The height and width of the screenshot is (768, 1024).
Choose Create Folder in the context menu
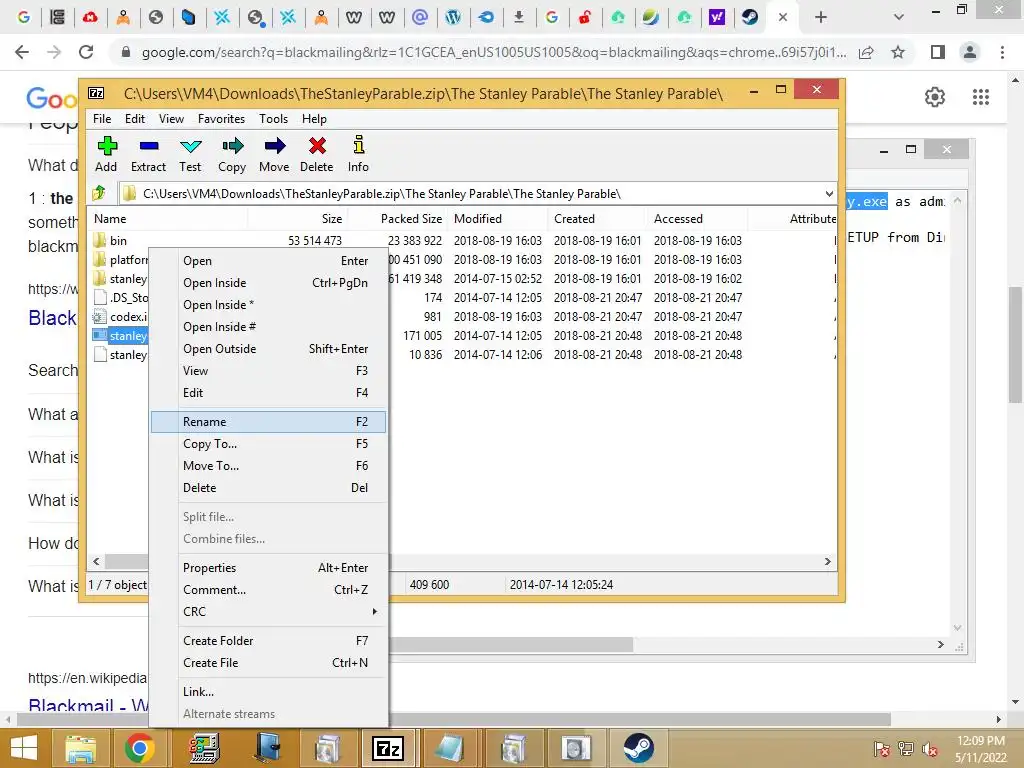(x=268, y=641)
